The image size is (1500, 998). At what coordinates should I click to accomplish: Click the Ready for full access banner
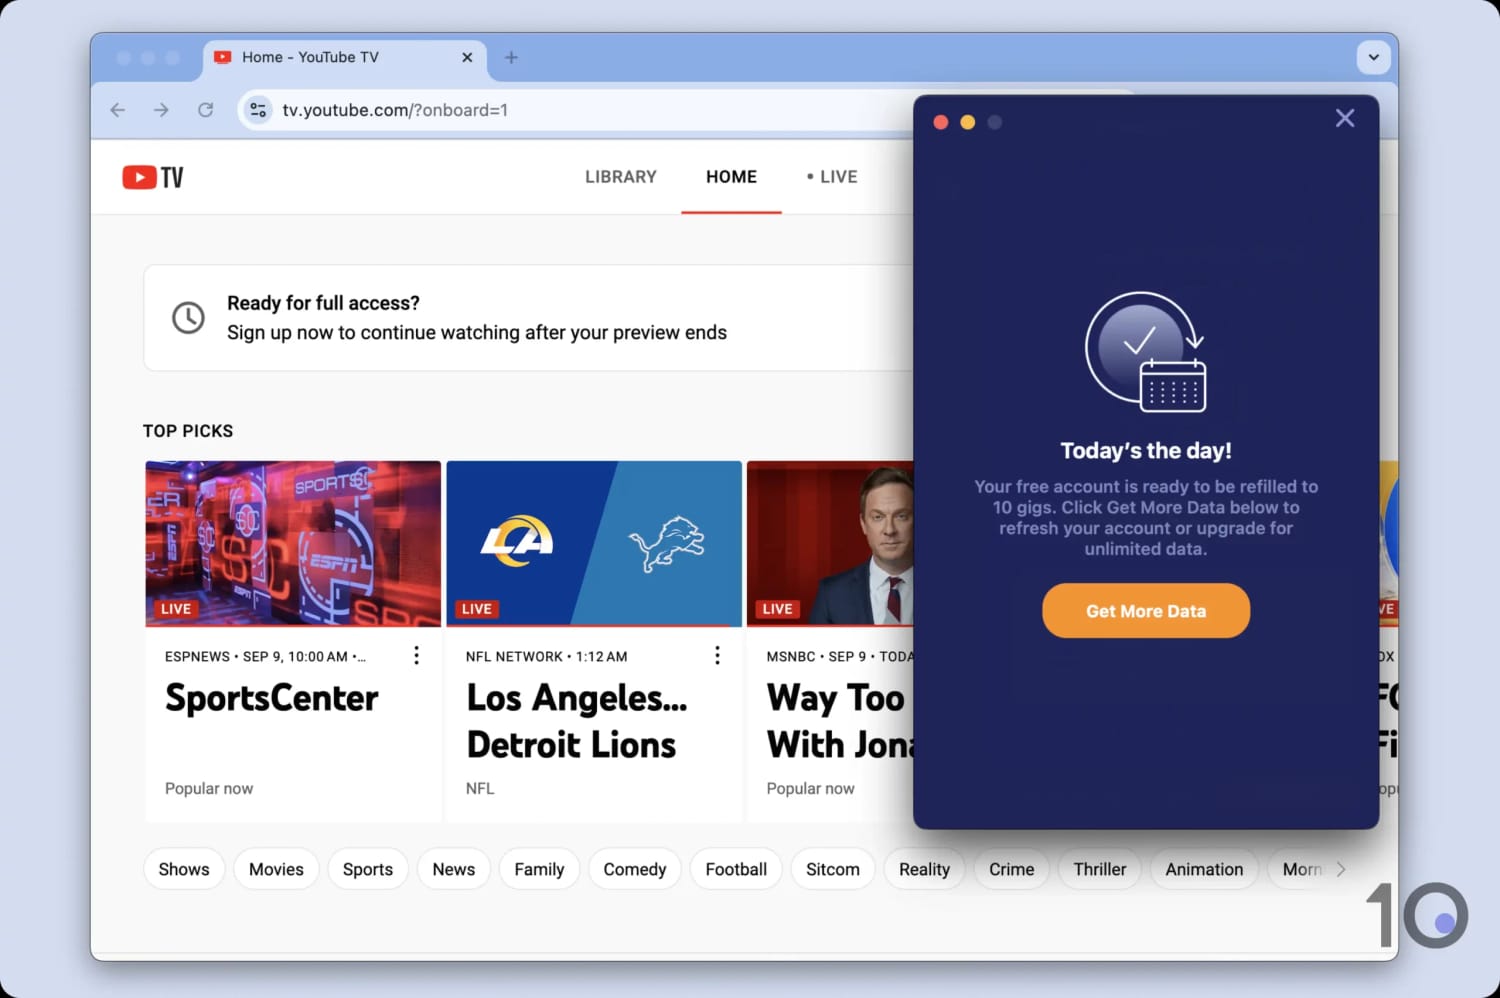[529, 318]
